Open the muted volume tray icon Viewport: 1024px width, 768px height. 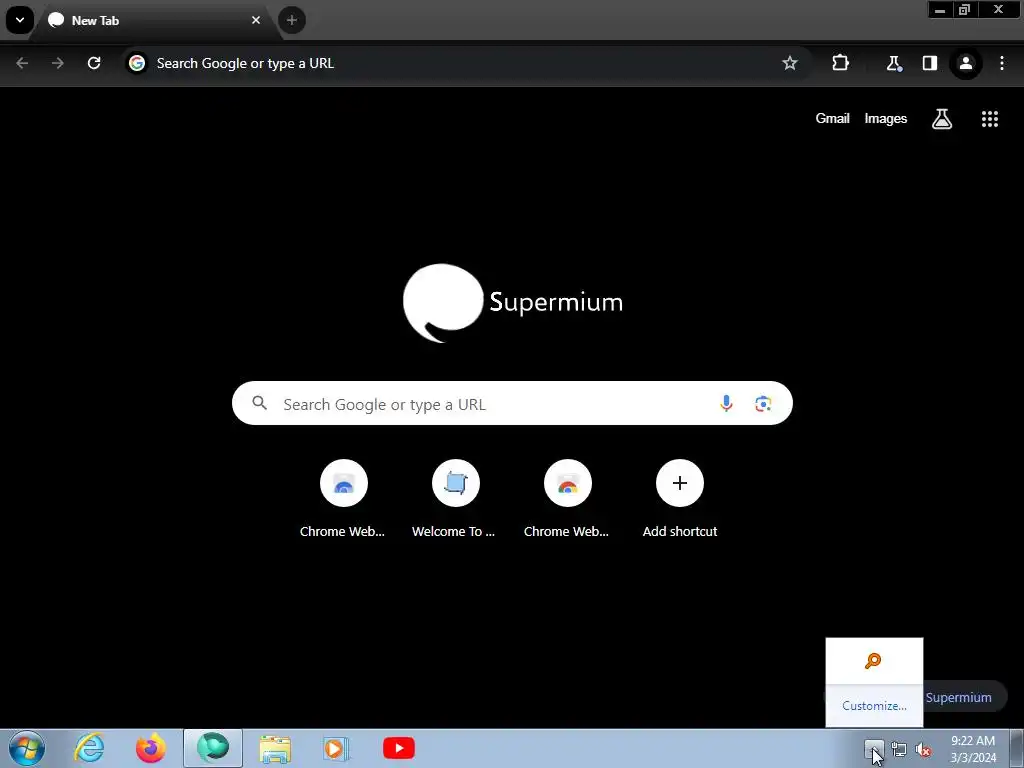(923, 750)
